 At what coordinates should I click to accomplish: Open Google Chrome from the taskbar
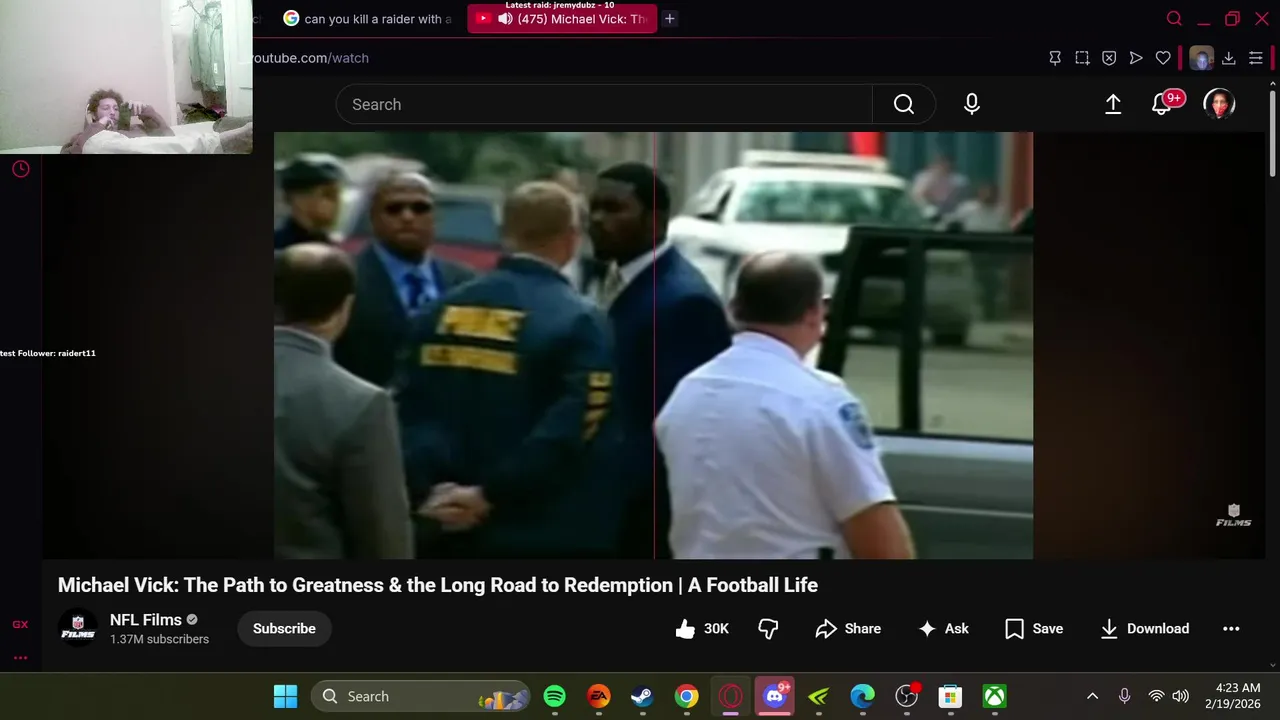[x=687, y=696]
